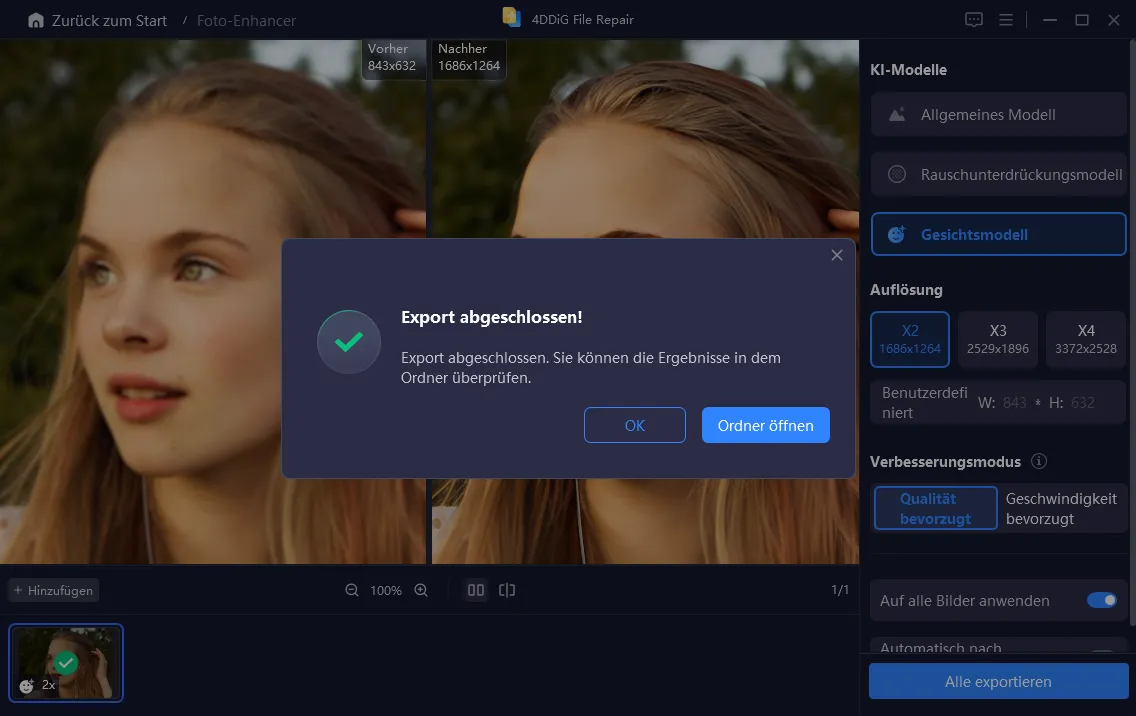1136x716 pixels.
Task: Select 'Qualität bevorzugt' enhancement mode
Action: pos(935,508)
